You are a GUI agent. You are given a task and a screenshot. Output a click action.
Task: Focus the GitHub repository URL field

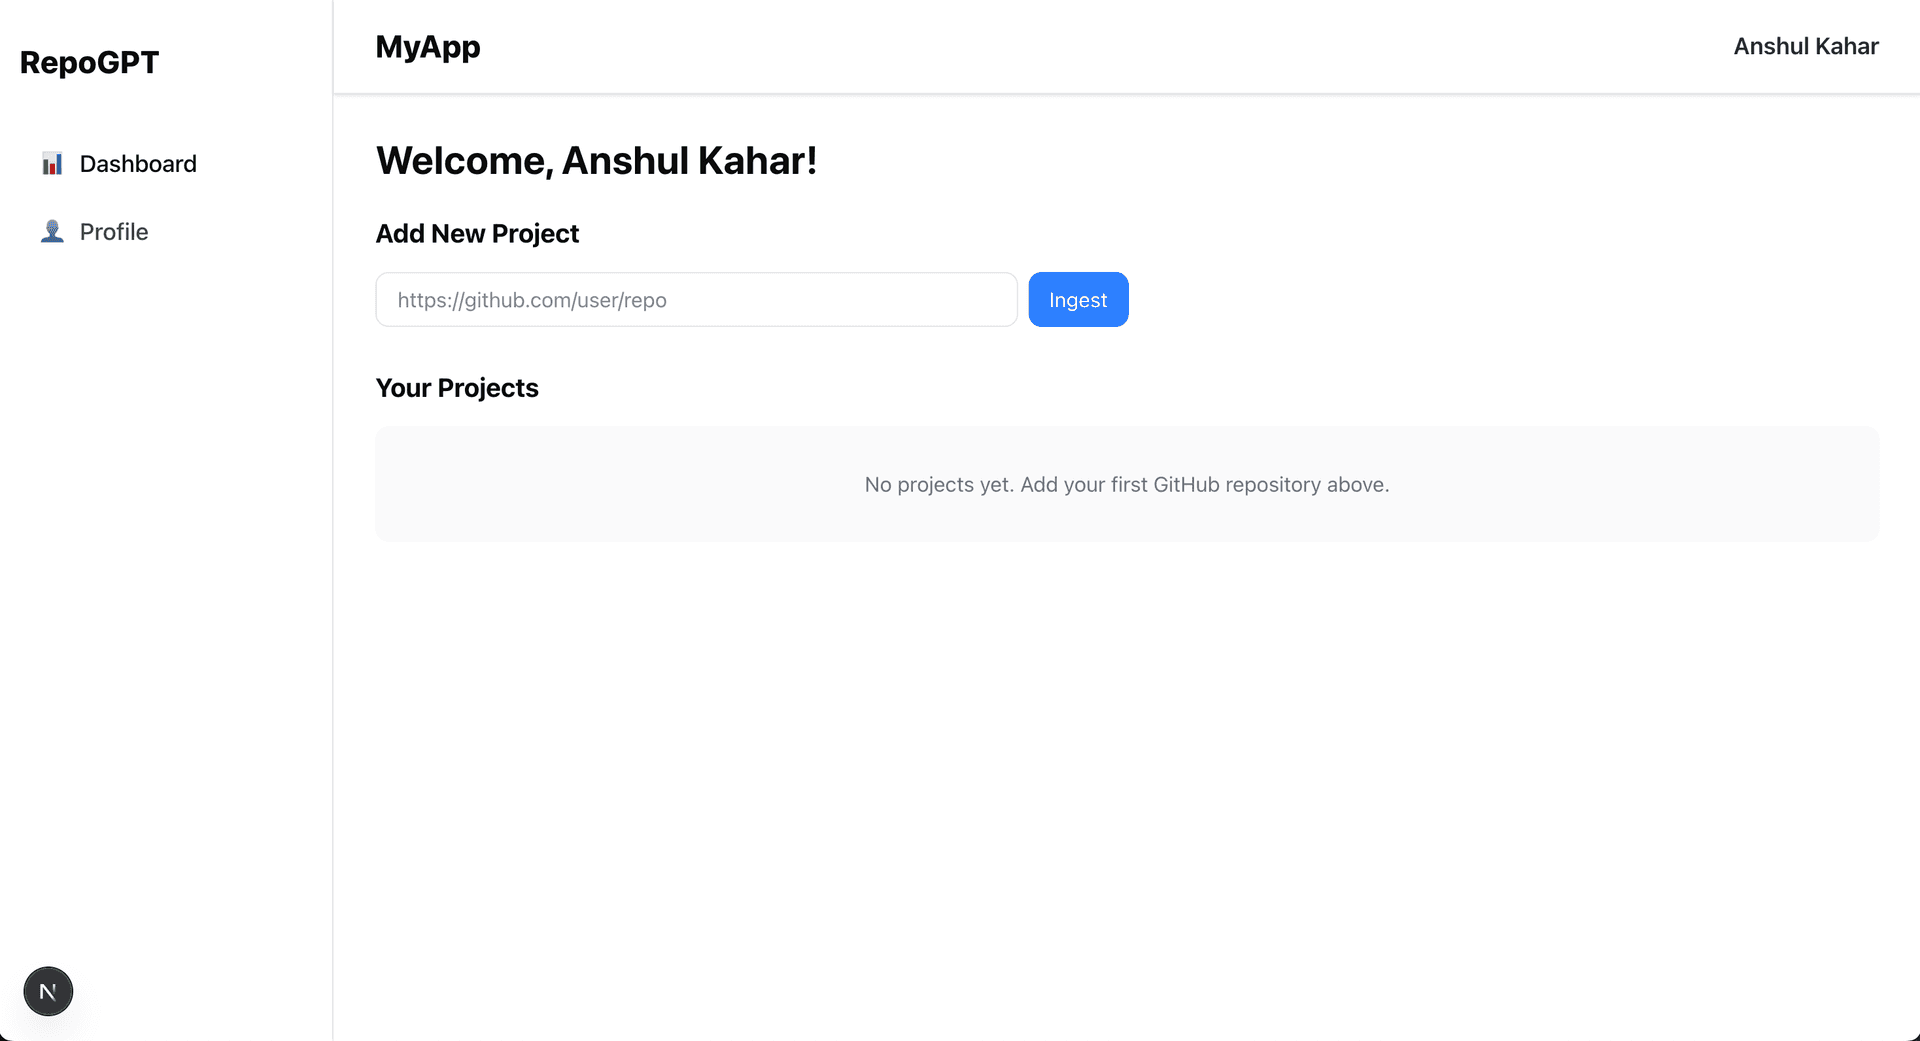pyautogui.click(x=696, y=299)
